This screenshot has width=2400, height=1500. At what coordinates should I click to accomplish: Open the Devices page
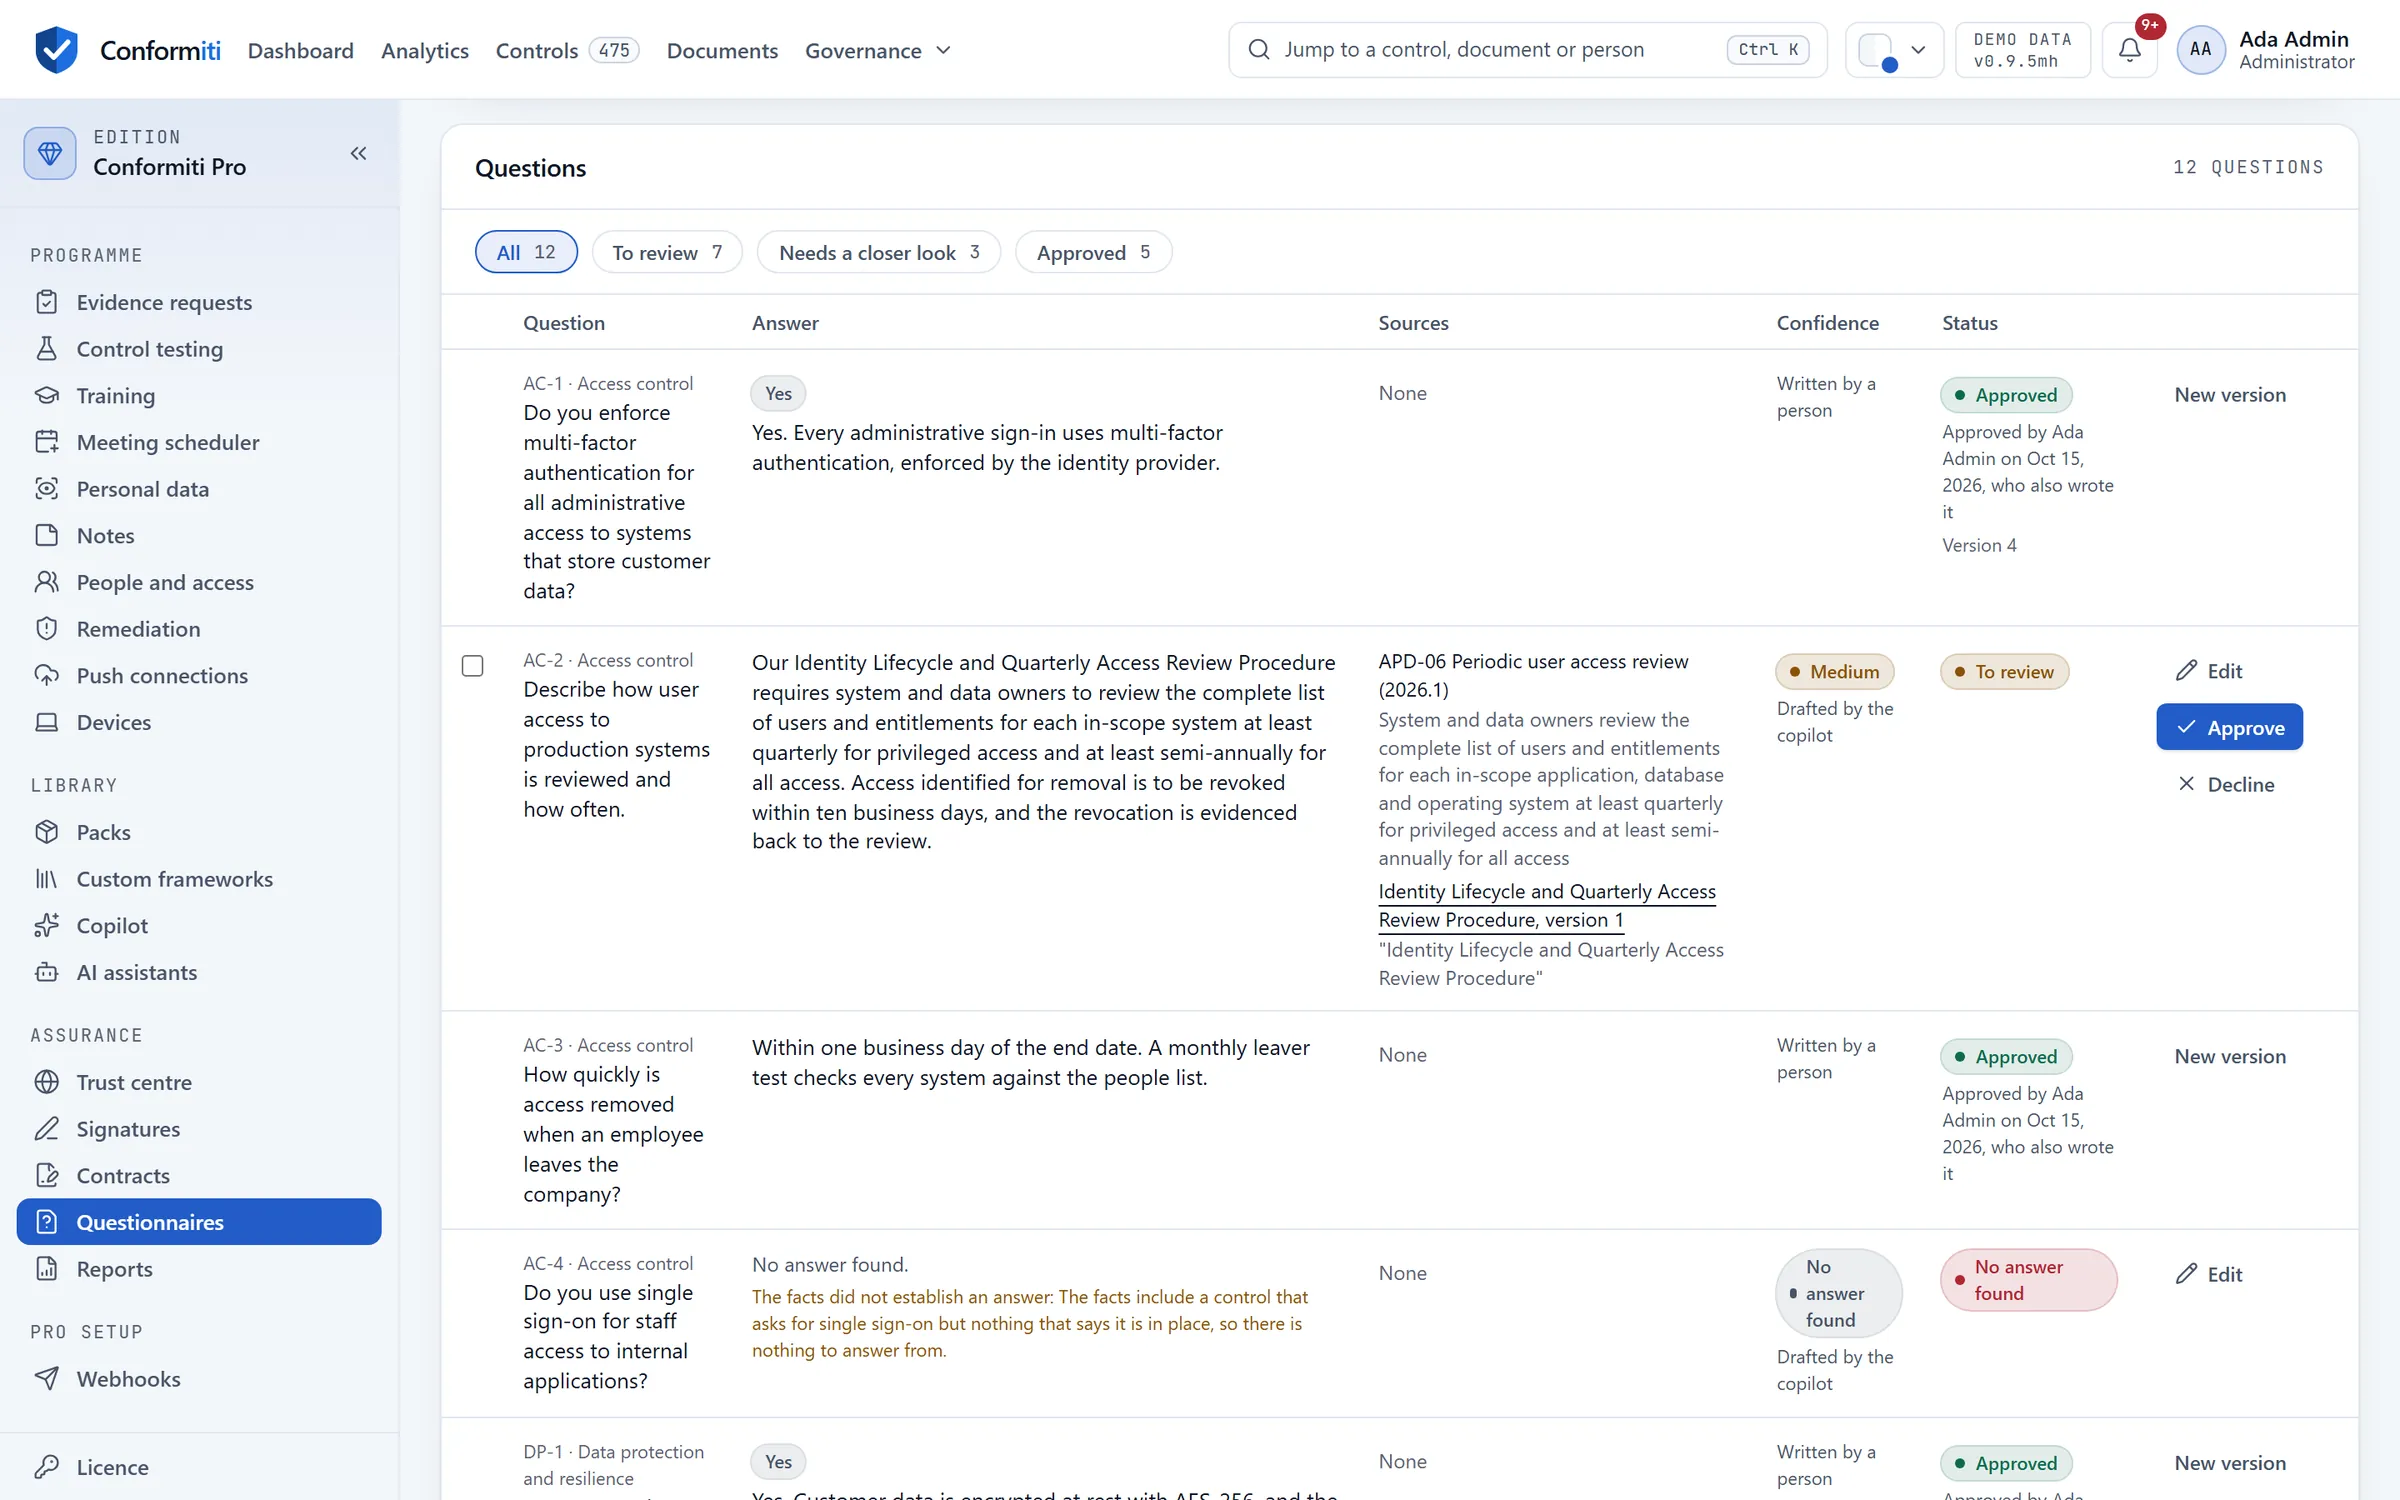pos(199,722)
